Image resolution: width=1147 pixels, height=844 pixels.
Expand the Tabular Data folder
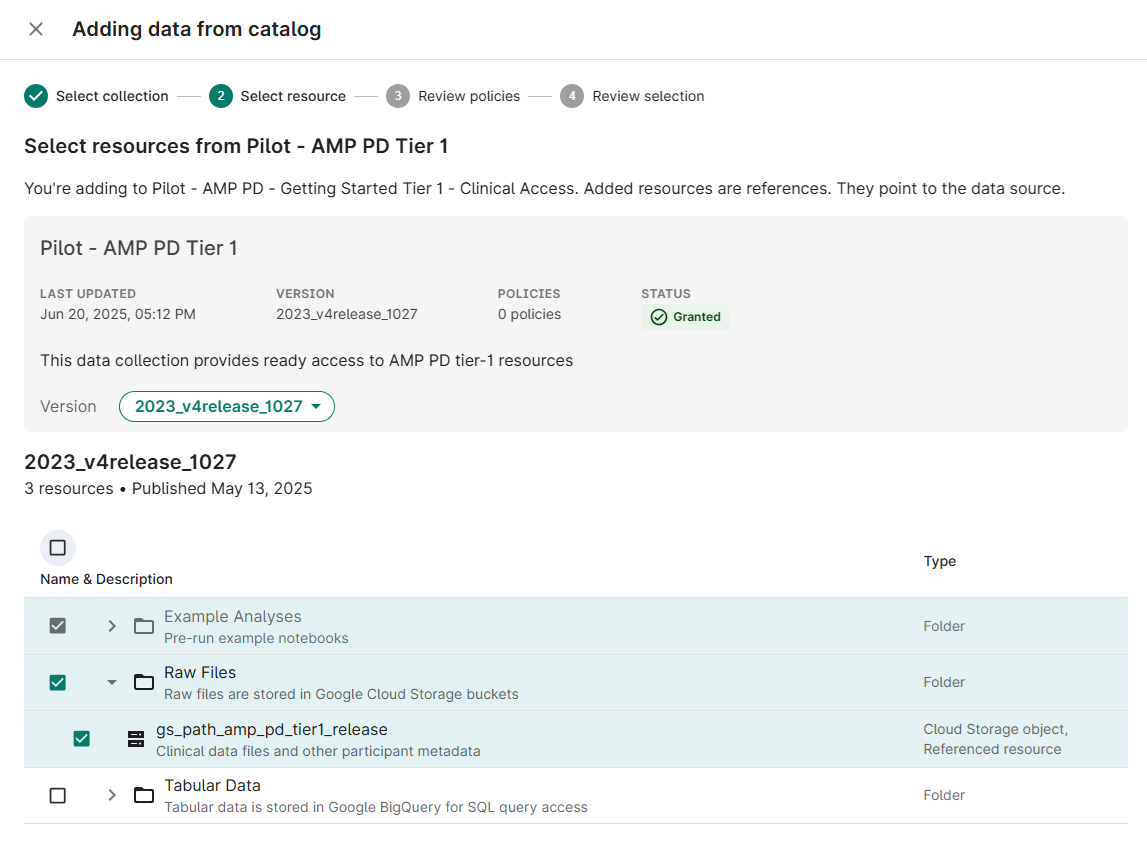pyautogui.click(x=112, y=795)
